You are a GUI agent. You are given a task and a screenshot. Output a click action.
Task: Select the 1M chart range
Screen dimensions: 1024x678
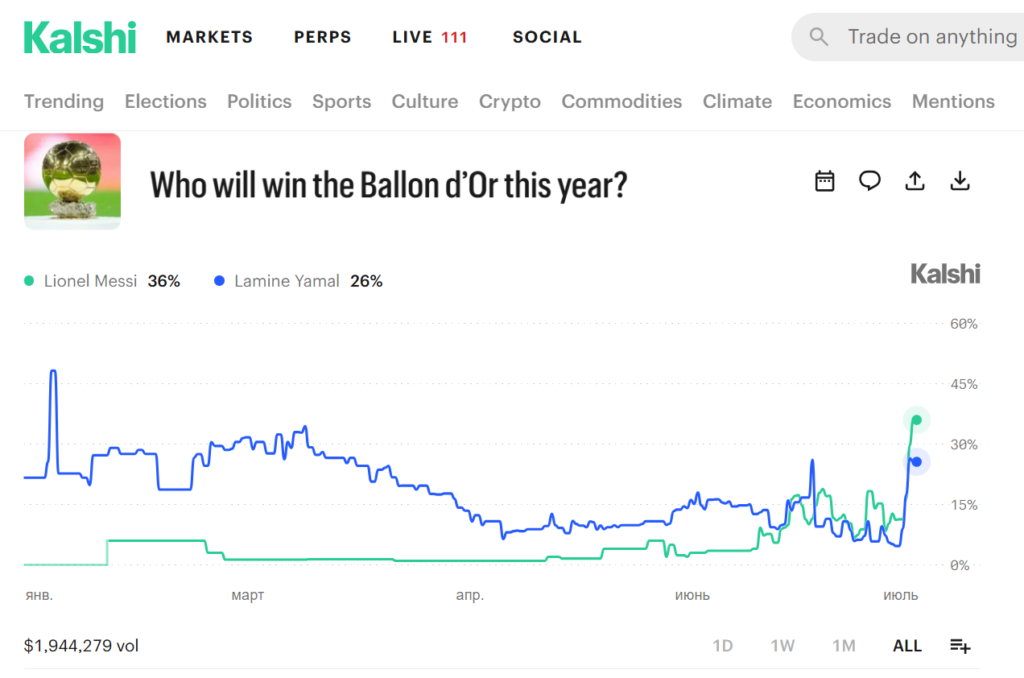pos(844,646)
